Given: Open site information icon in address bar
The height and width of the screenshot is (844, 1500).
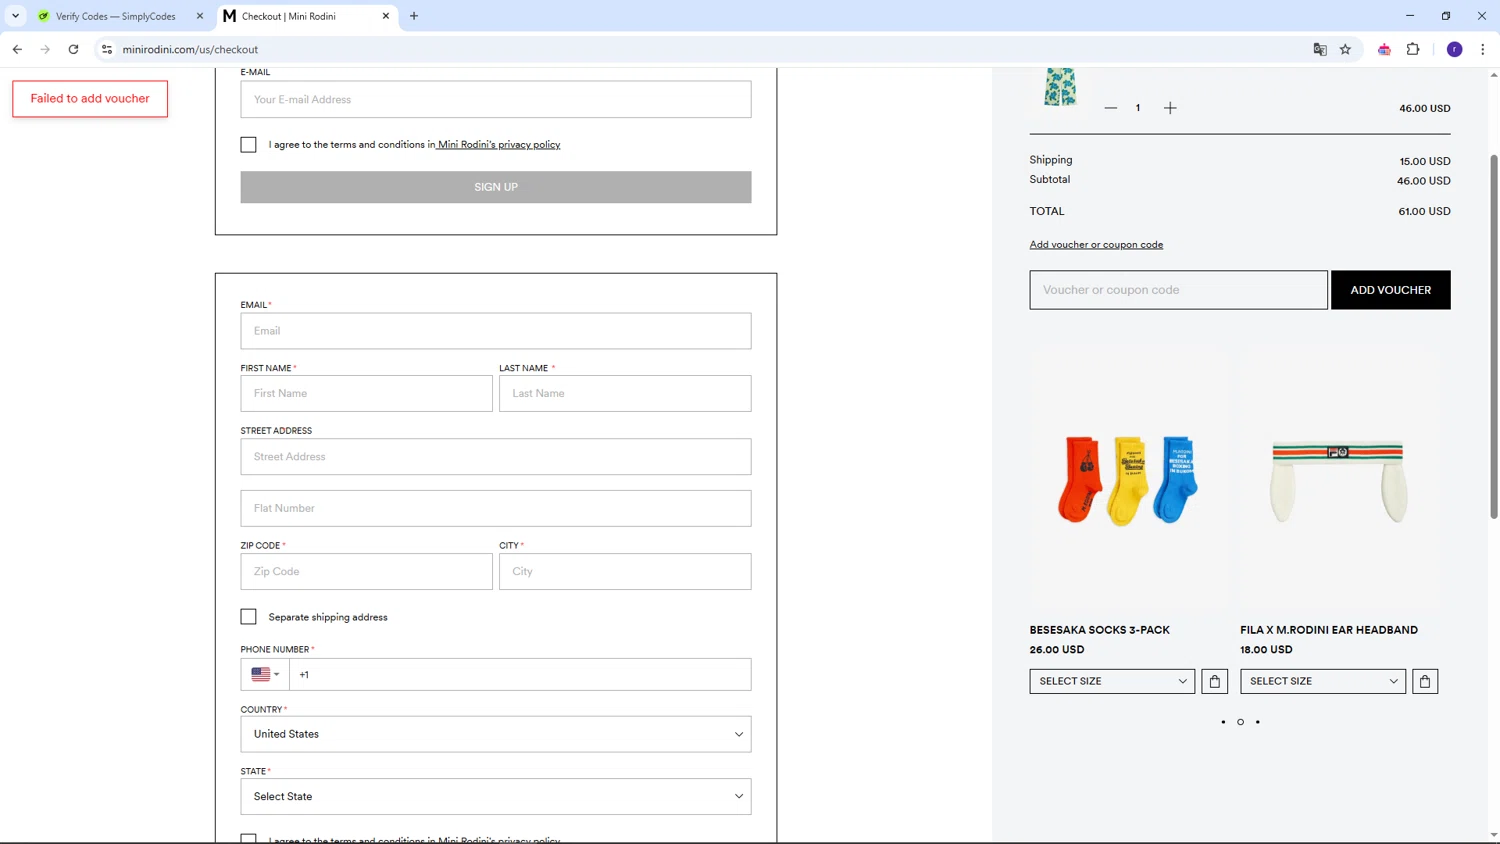Looking at the screenshot, I should [x=107, y=49].
